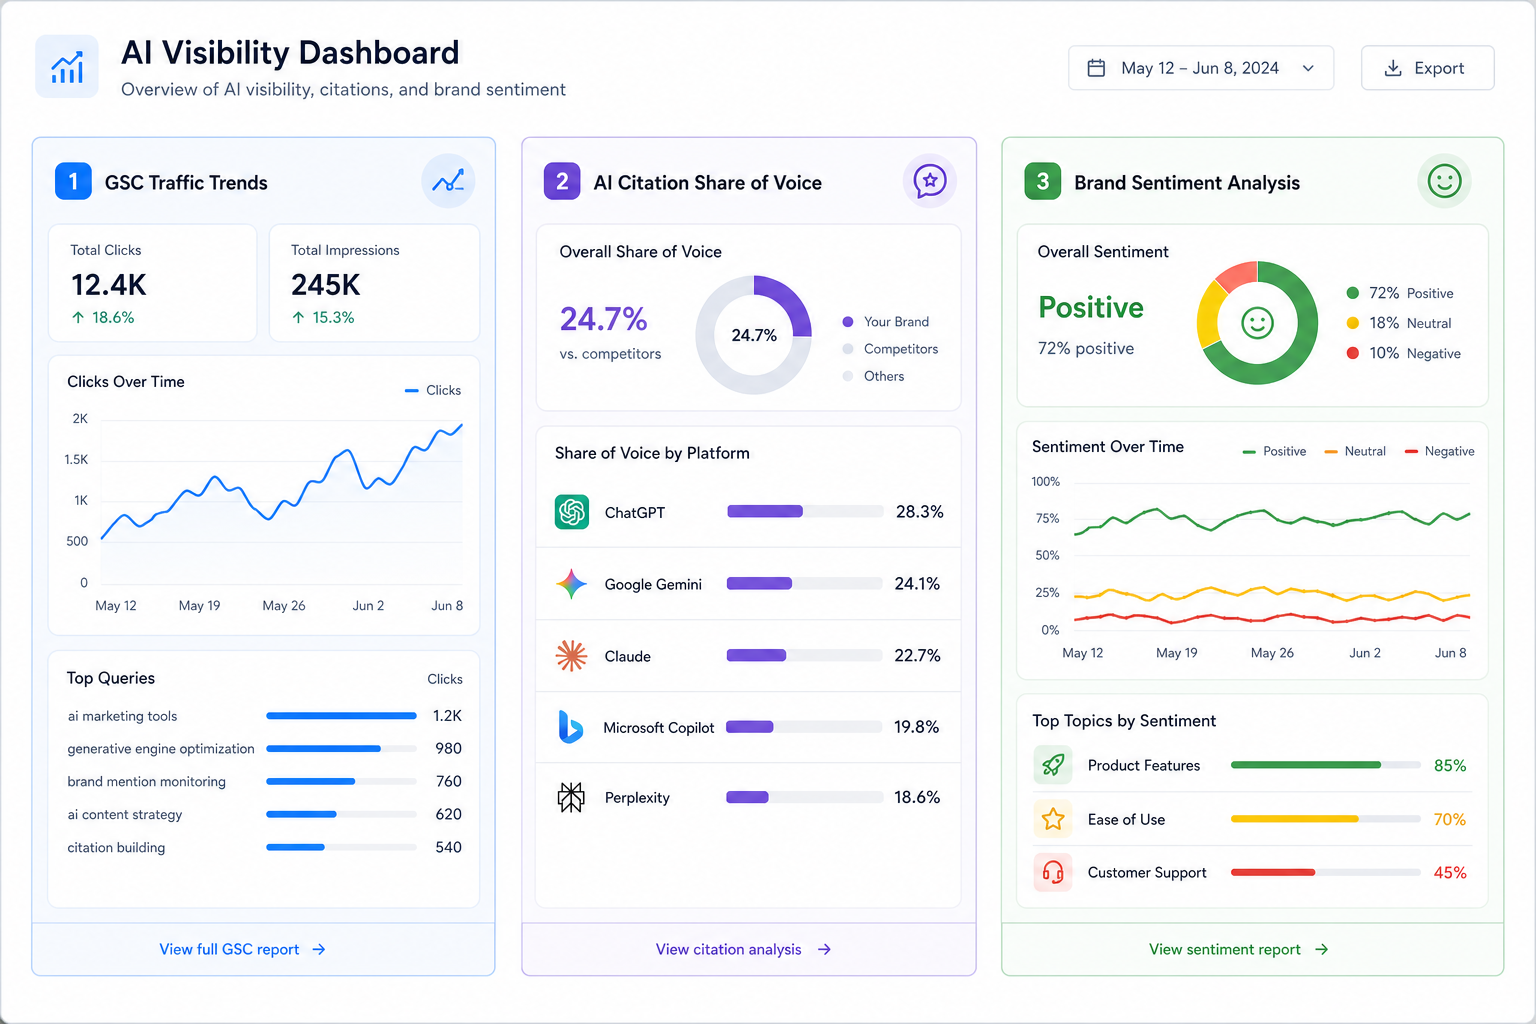Toggle Positive line in Sentiment Over Time legend

pyautogui.click(x=1274, y=452)
